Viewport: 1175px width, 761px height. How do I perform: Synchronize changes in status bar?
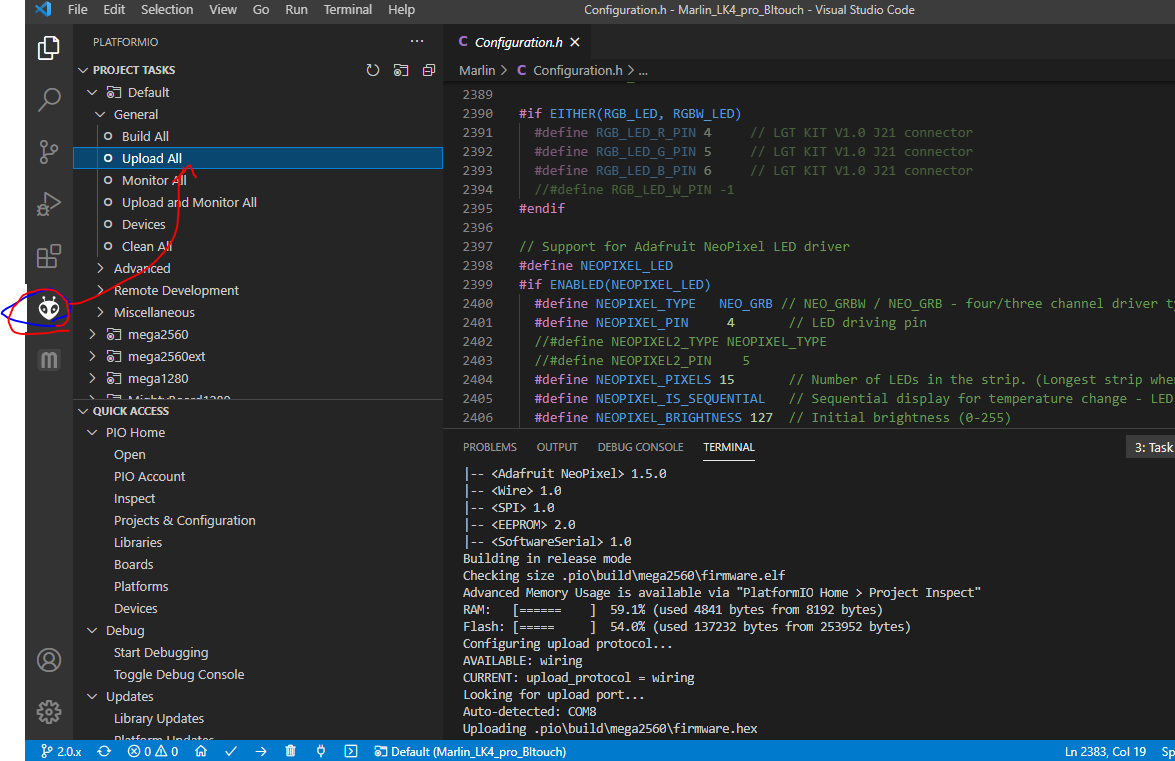click(x=104, y=751)
